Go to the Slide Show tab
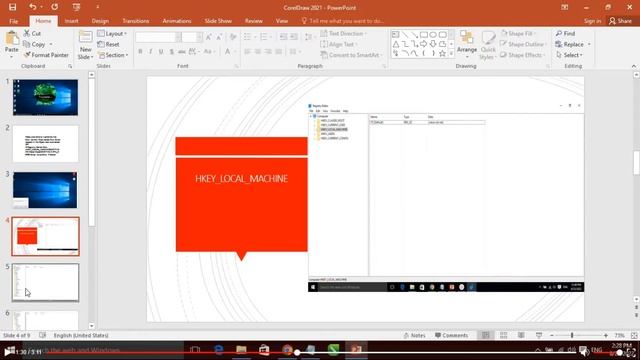The image size is (640, 360). pos(218,21)
